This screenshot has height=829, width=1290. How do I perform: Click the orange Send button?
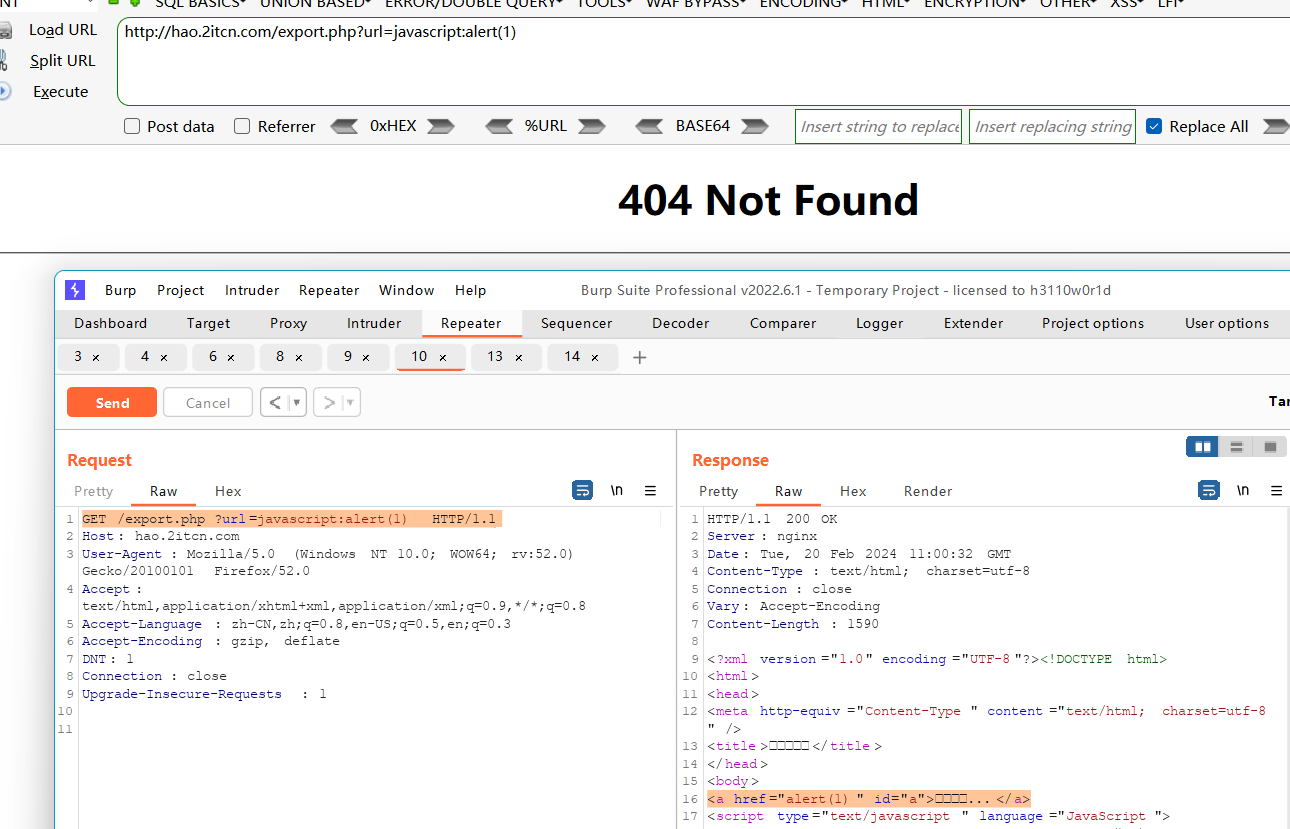click(x=112, y=403)
